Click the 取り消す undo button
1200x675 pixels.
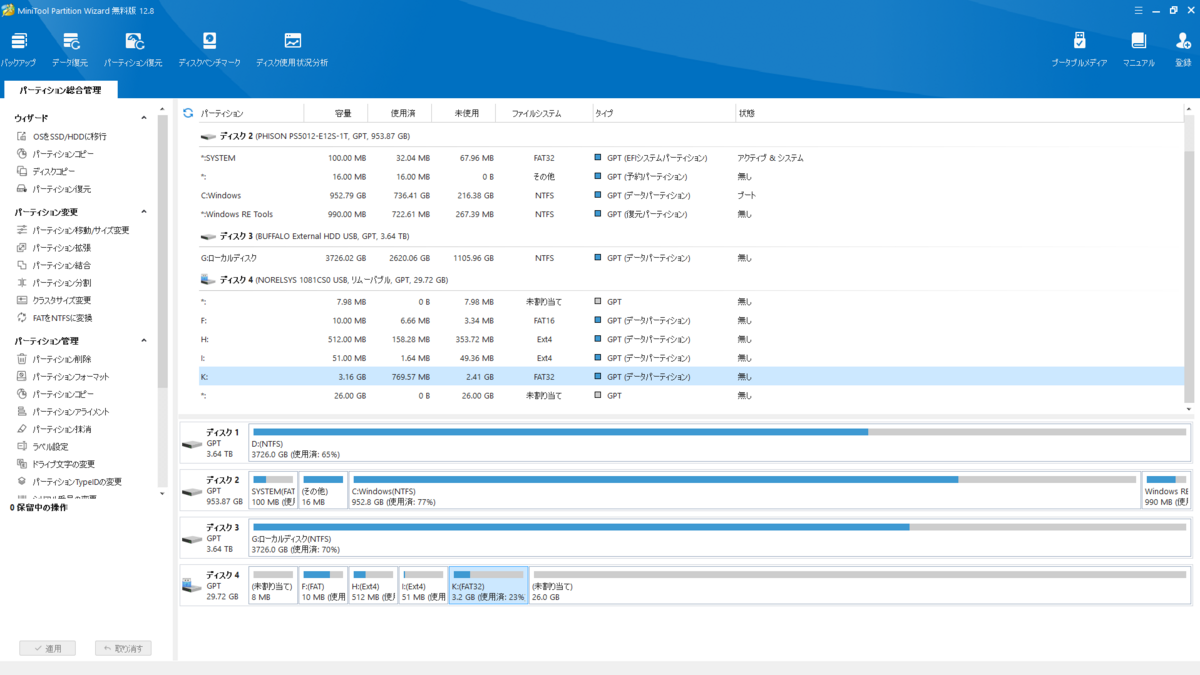[123, 648]
